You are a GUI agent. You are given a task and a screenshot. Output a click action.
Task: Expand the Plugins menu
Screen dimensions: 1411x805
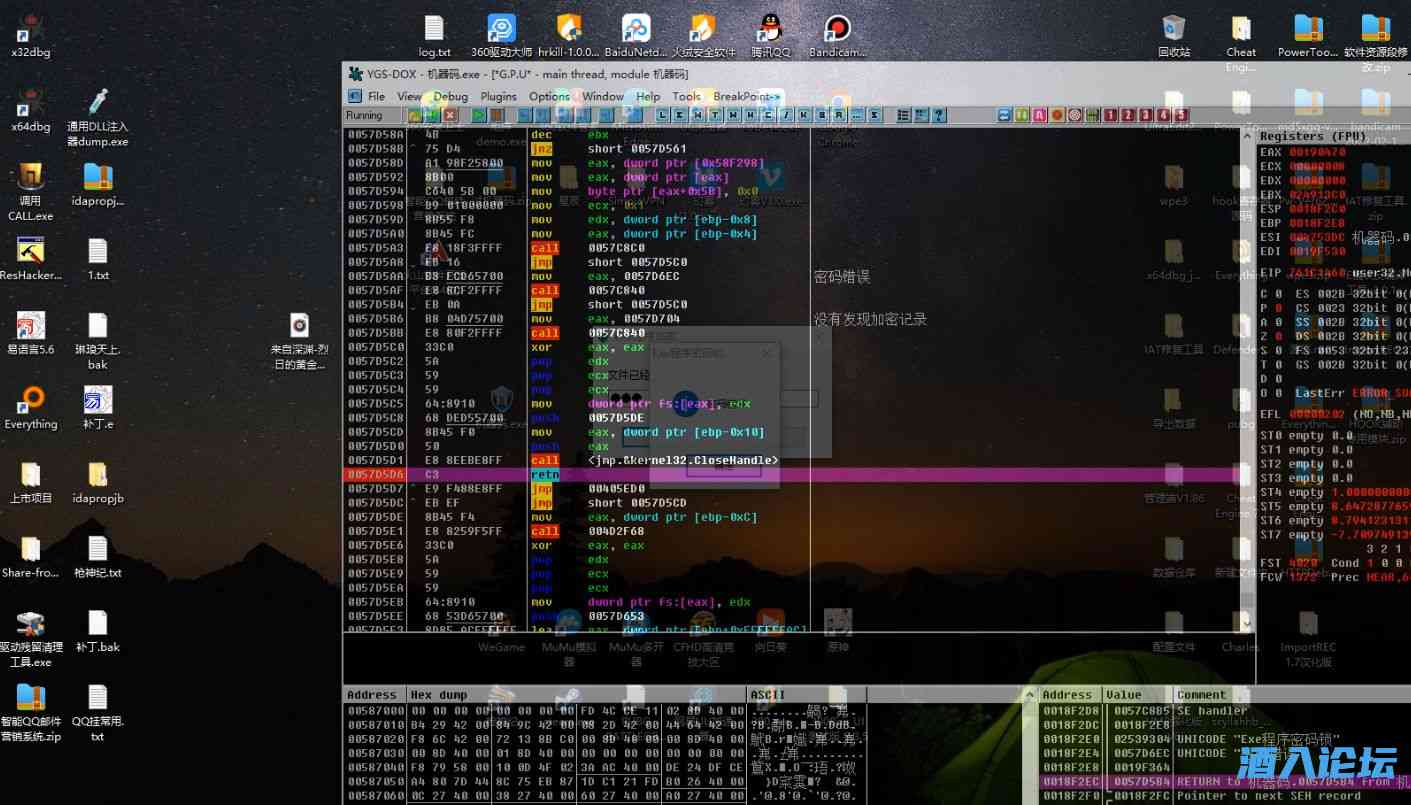498,96
